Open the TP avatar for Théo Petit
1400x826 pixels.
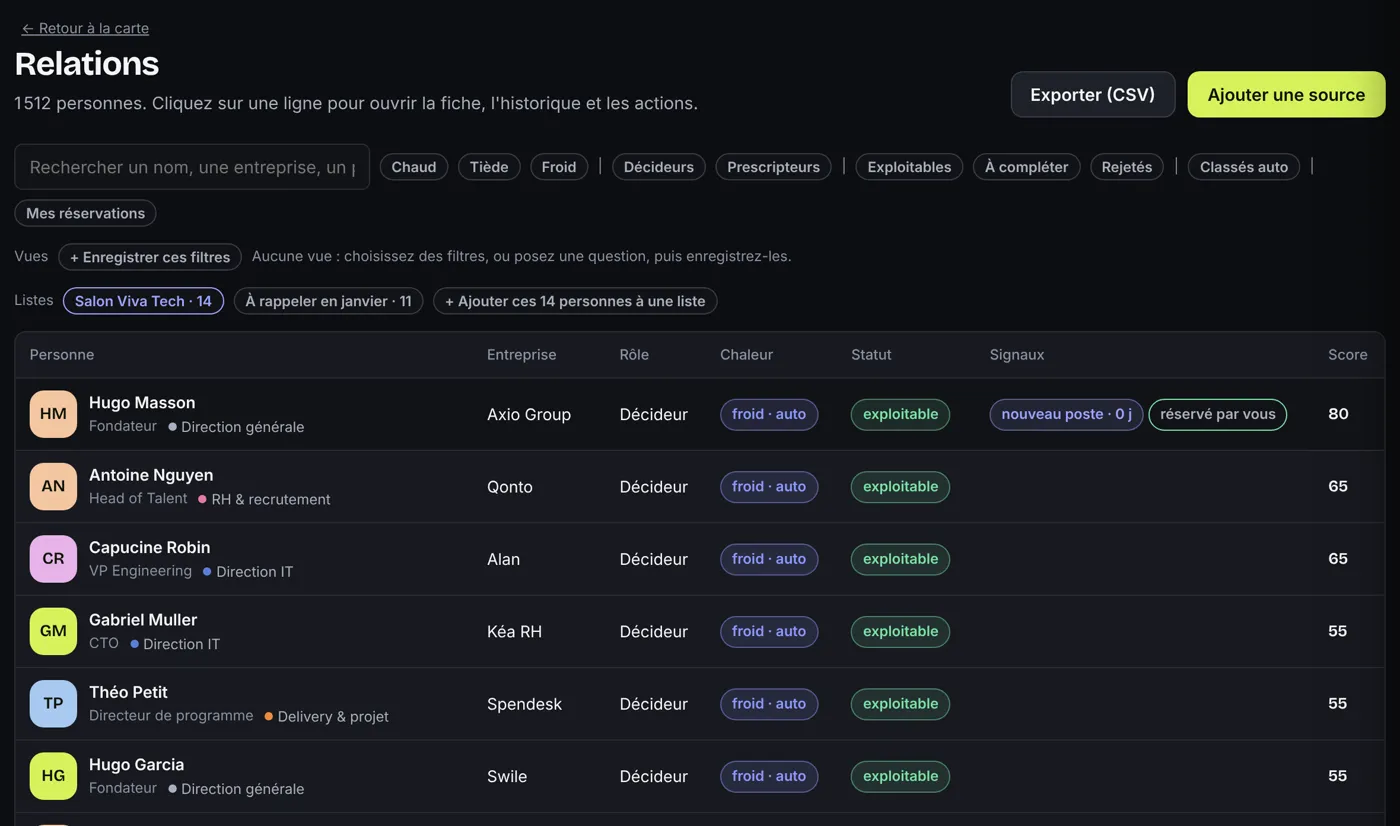click(53, 704)
